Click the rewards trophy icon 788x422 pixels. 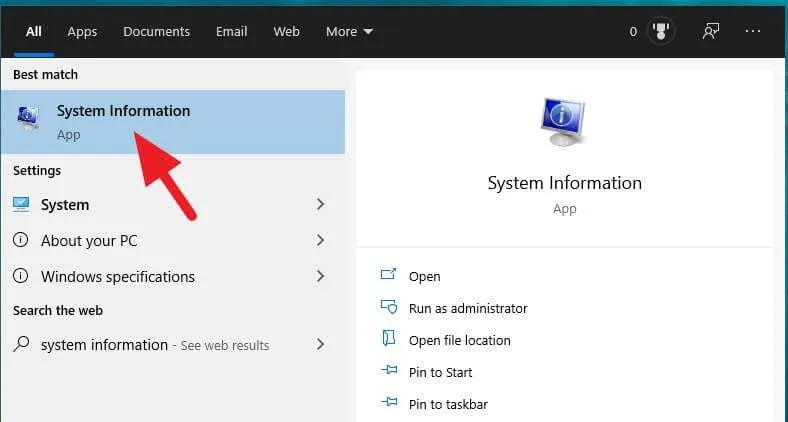660,31
